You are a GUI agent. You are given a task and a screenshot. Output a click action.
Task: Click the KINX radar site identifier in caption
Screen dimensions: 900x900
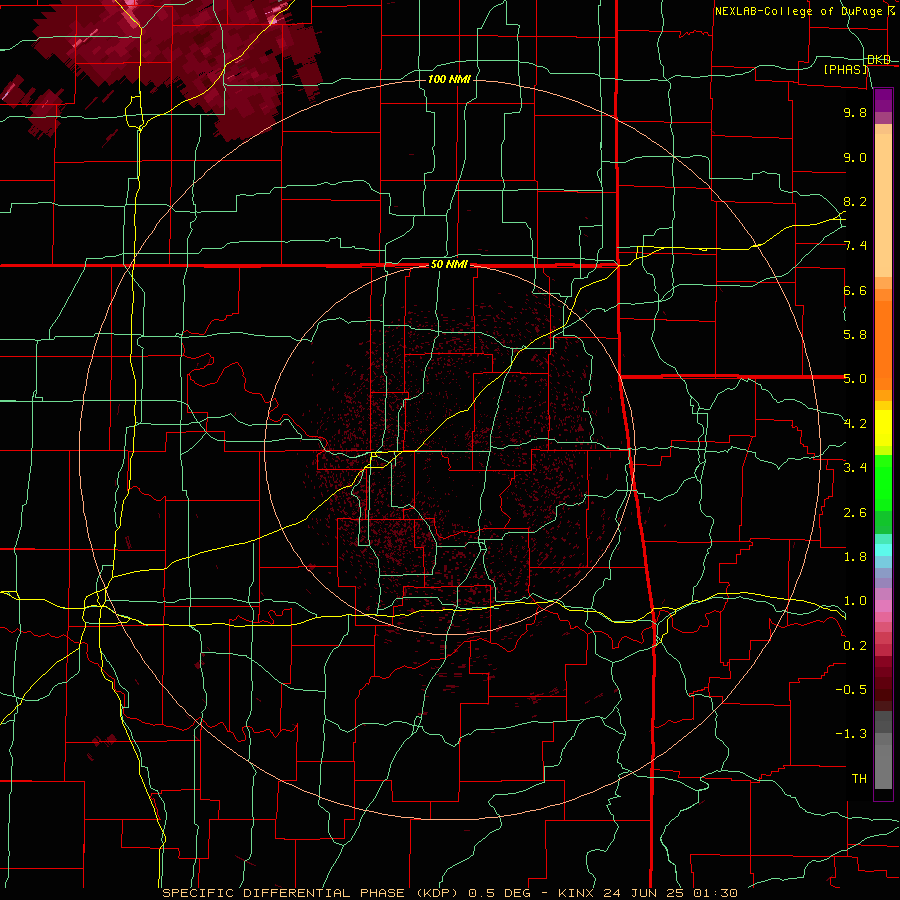577,893
